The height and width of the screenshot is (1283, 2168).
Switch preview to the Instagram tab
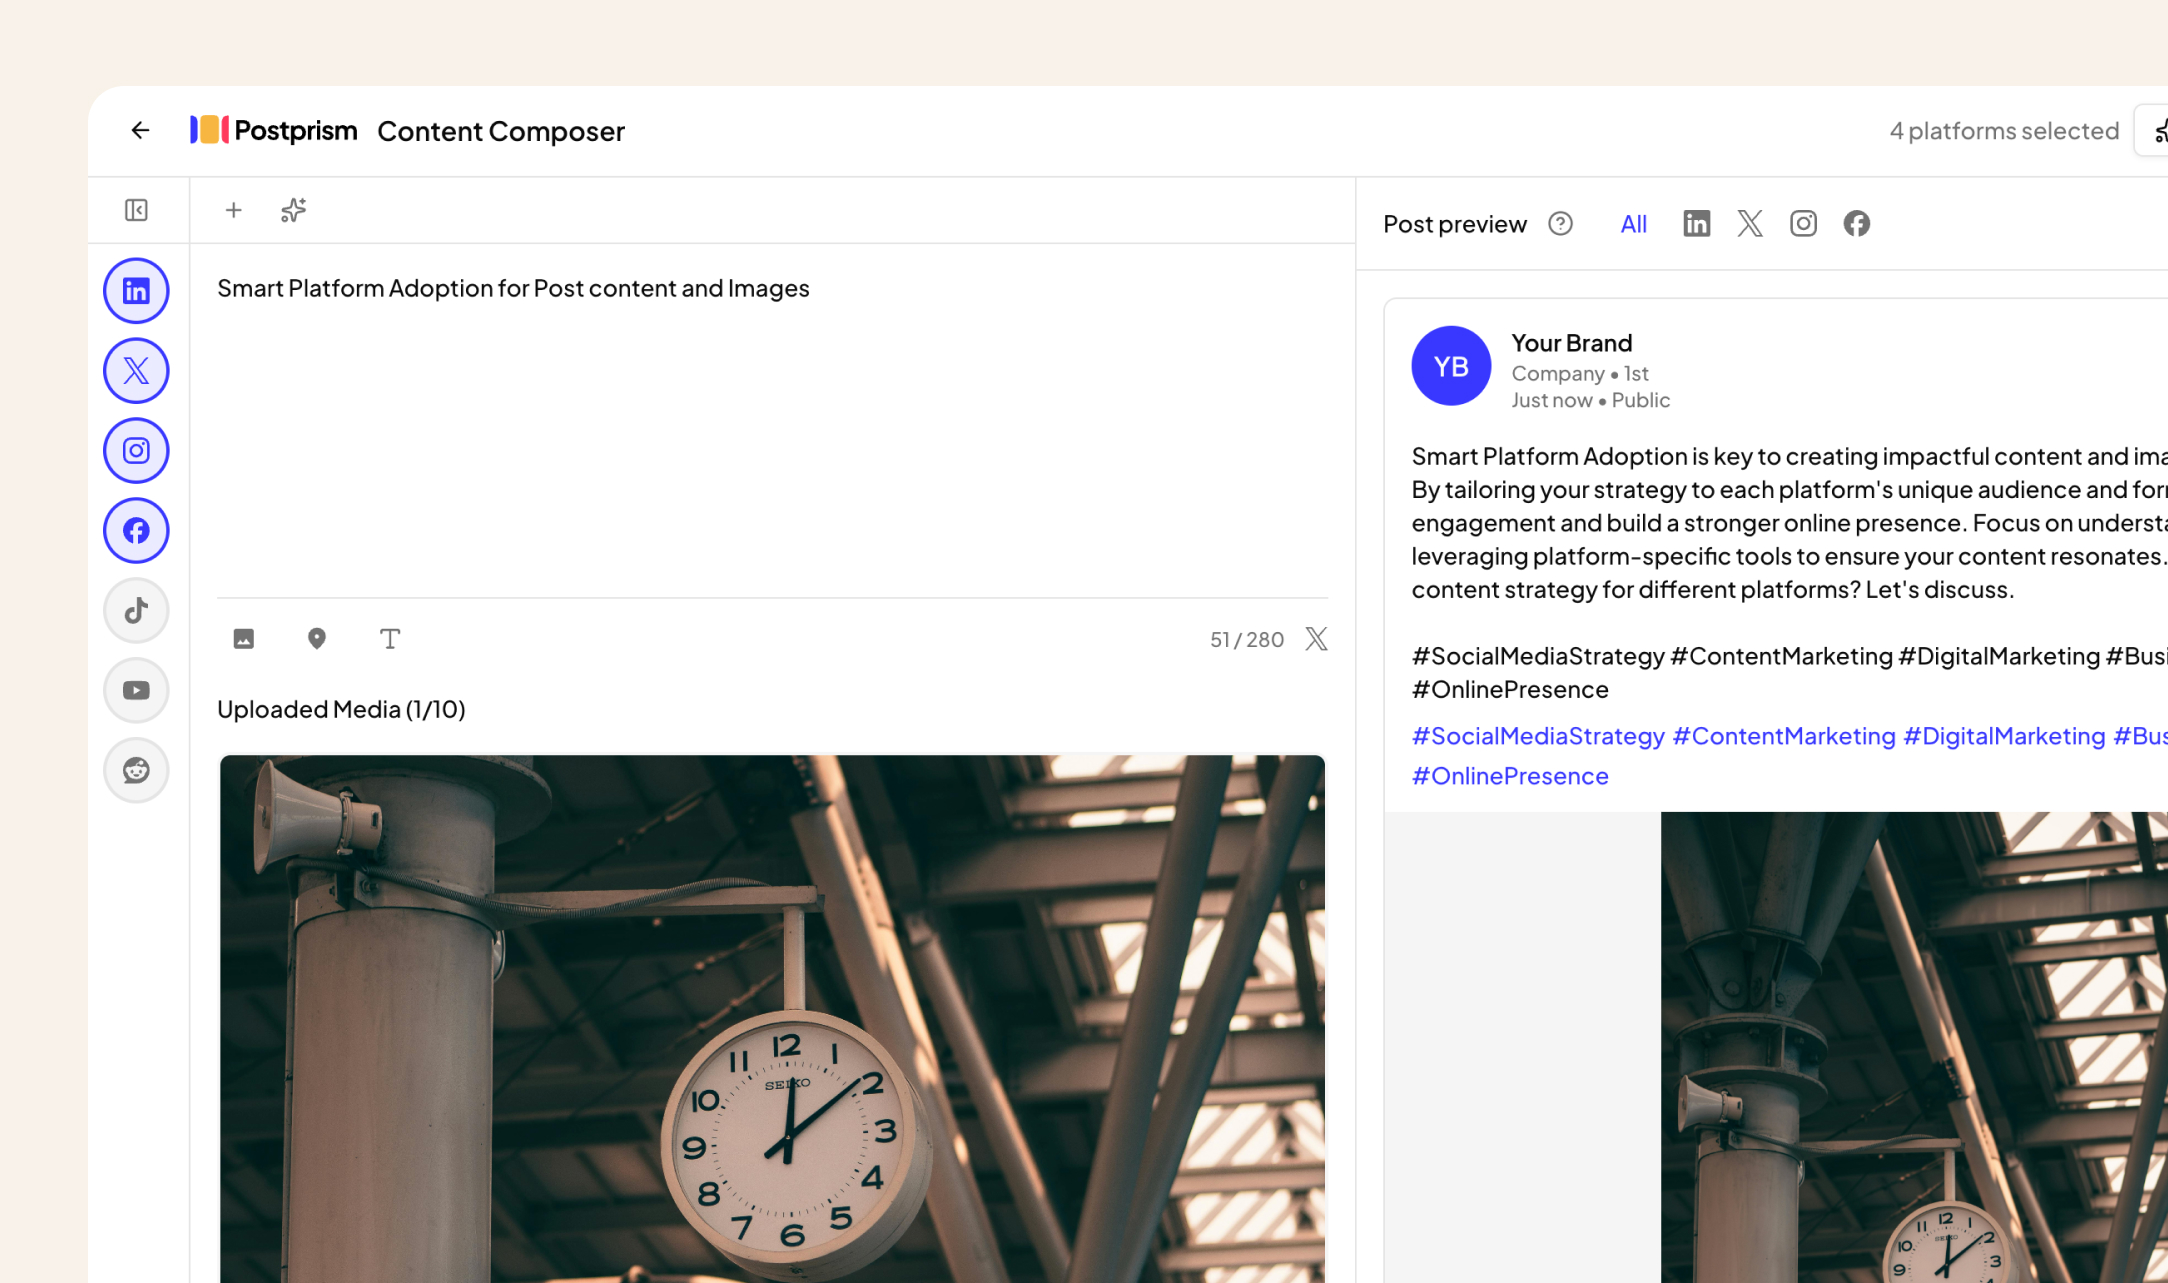pyautogui.click(x=1803, y=223)
